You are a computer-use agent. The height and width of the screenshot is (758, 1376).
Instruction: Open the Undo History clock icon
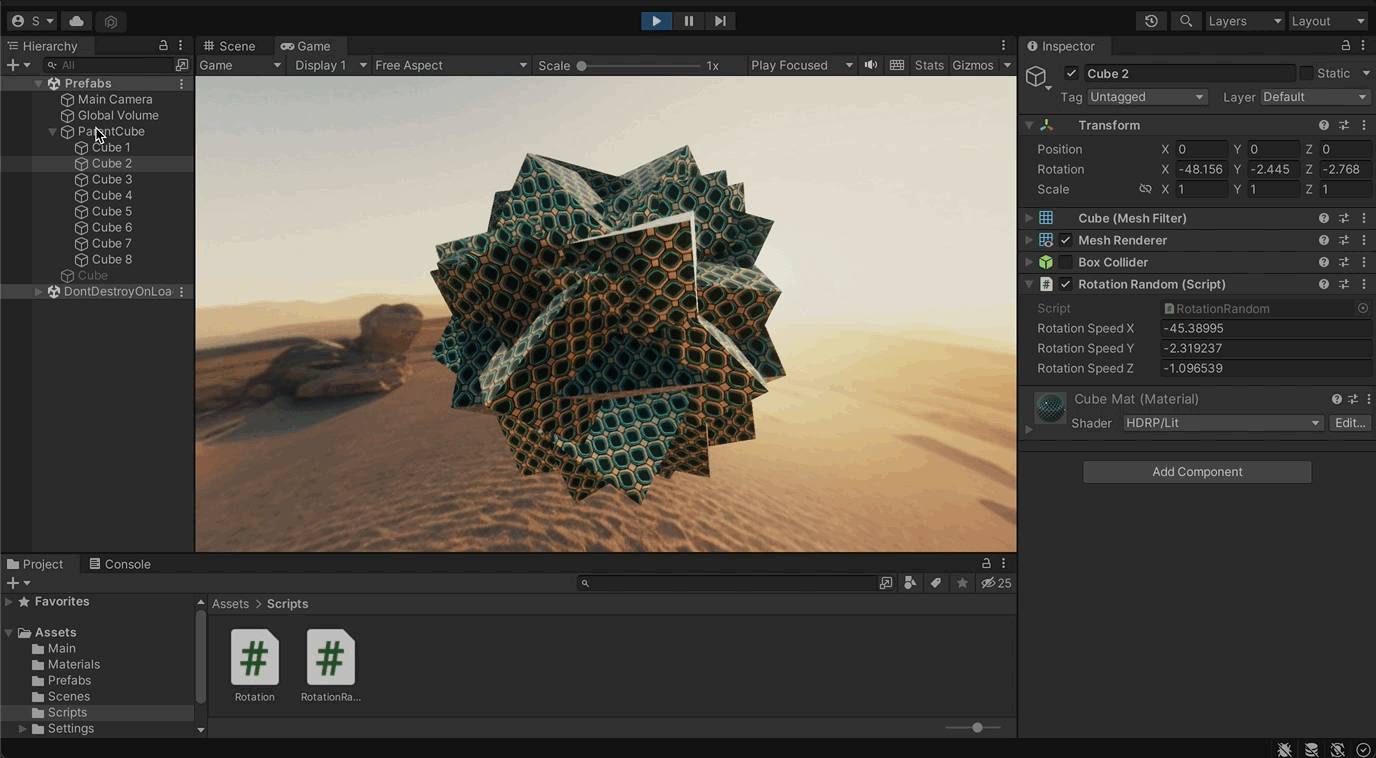pos(1151,21)
